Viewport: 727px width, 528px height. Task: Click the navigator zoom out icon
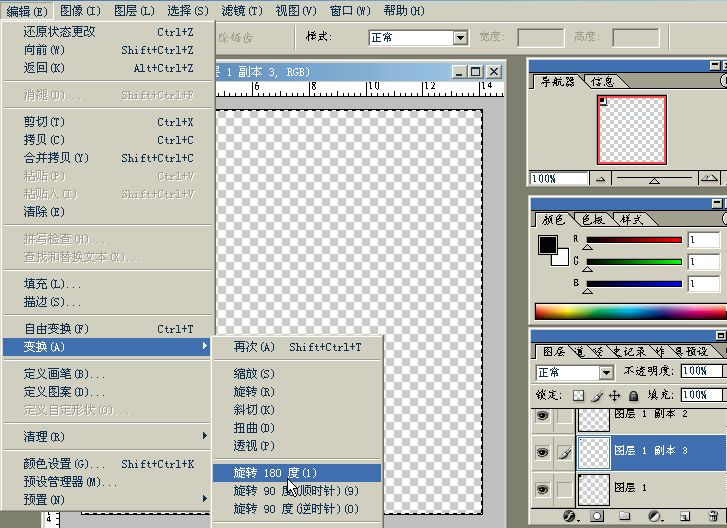pos(600,179)
